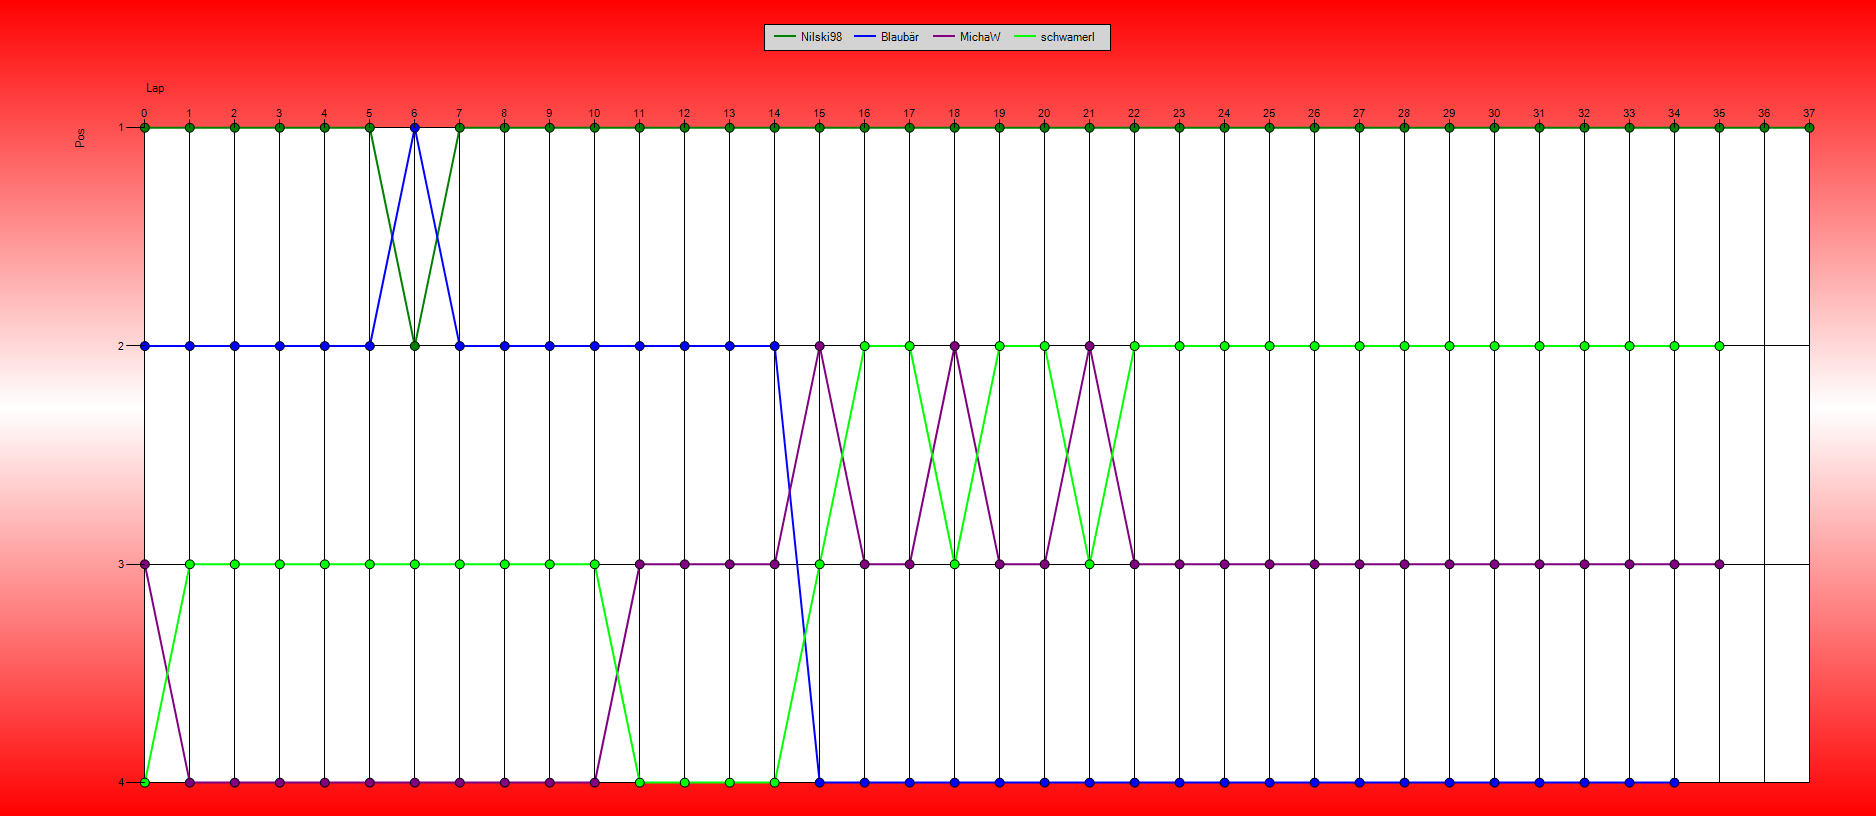Click the "Pos" vertical axis title
This screenshot has width=1876, height=816.
[80, 138]
